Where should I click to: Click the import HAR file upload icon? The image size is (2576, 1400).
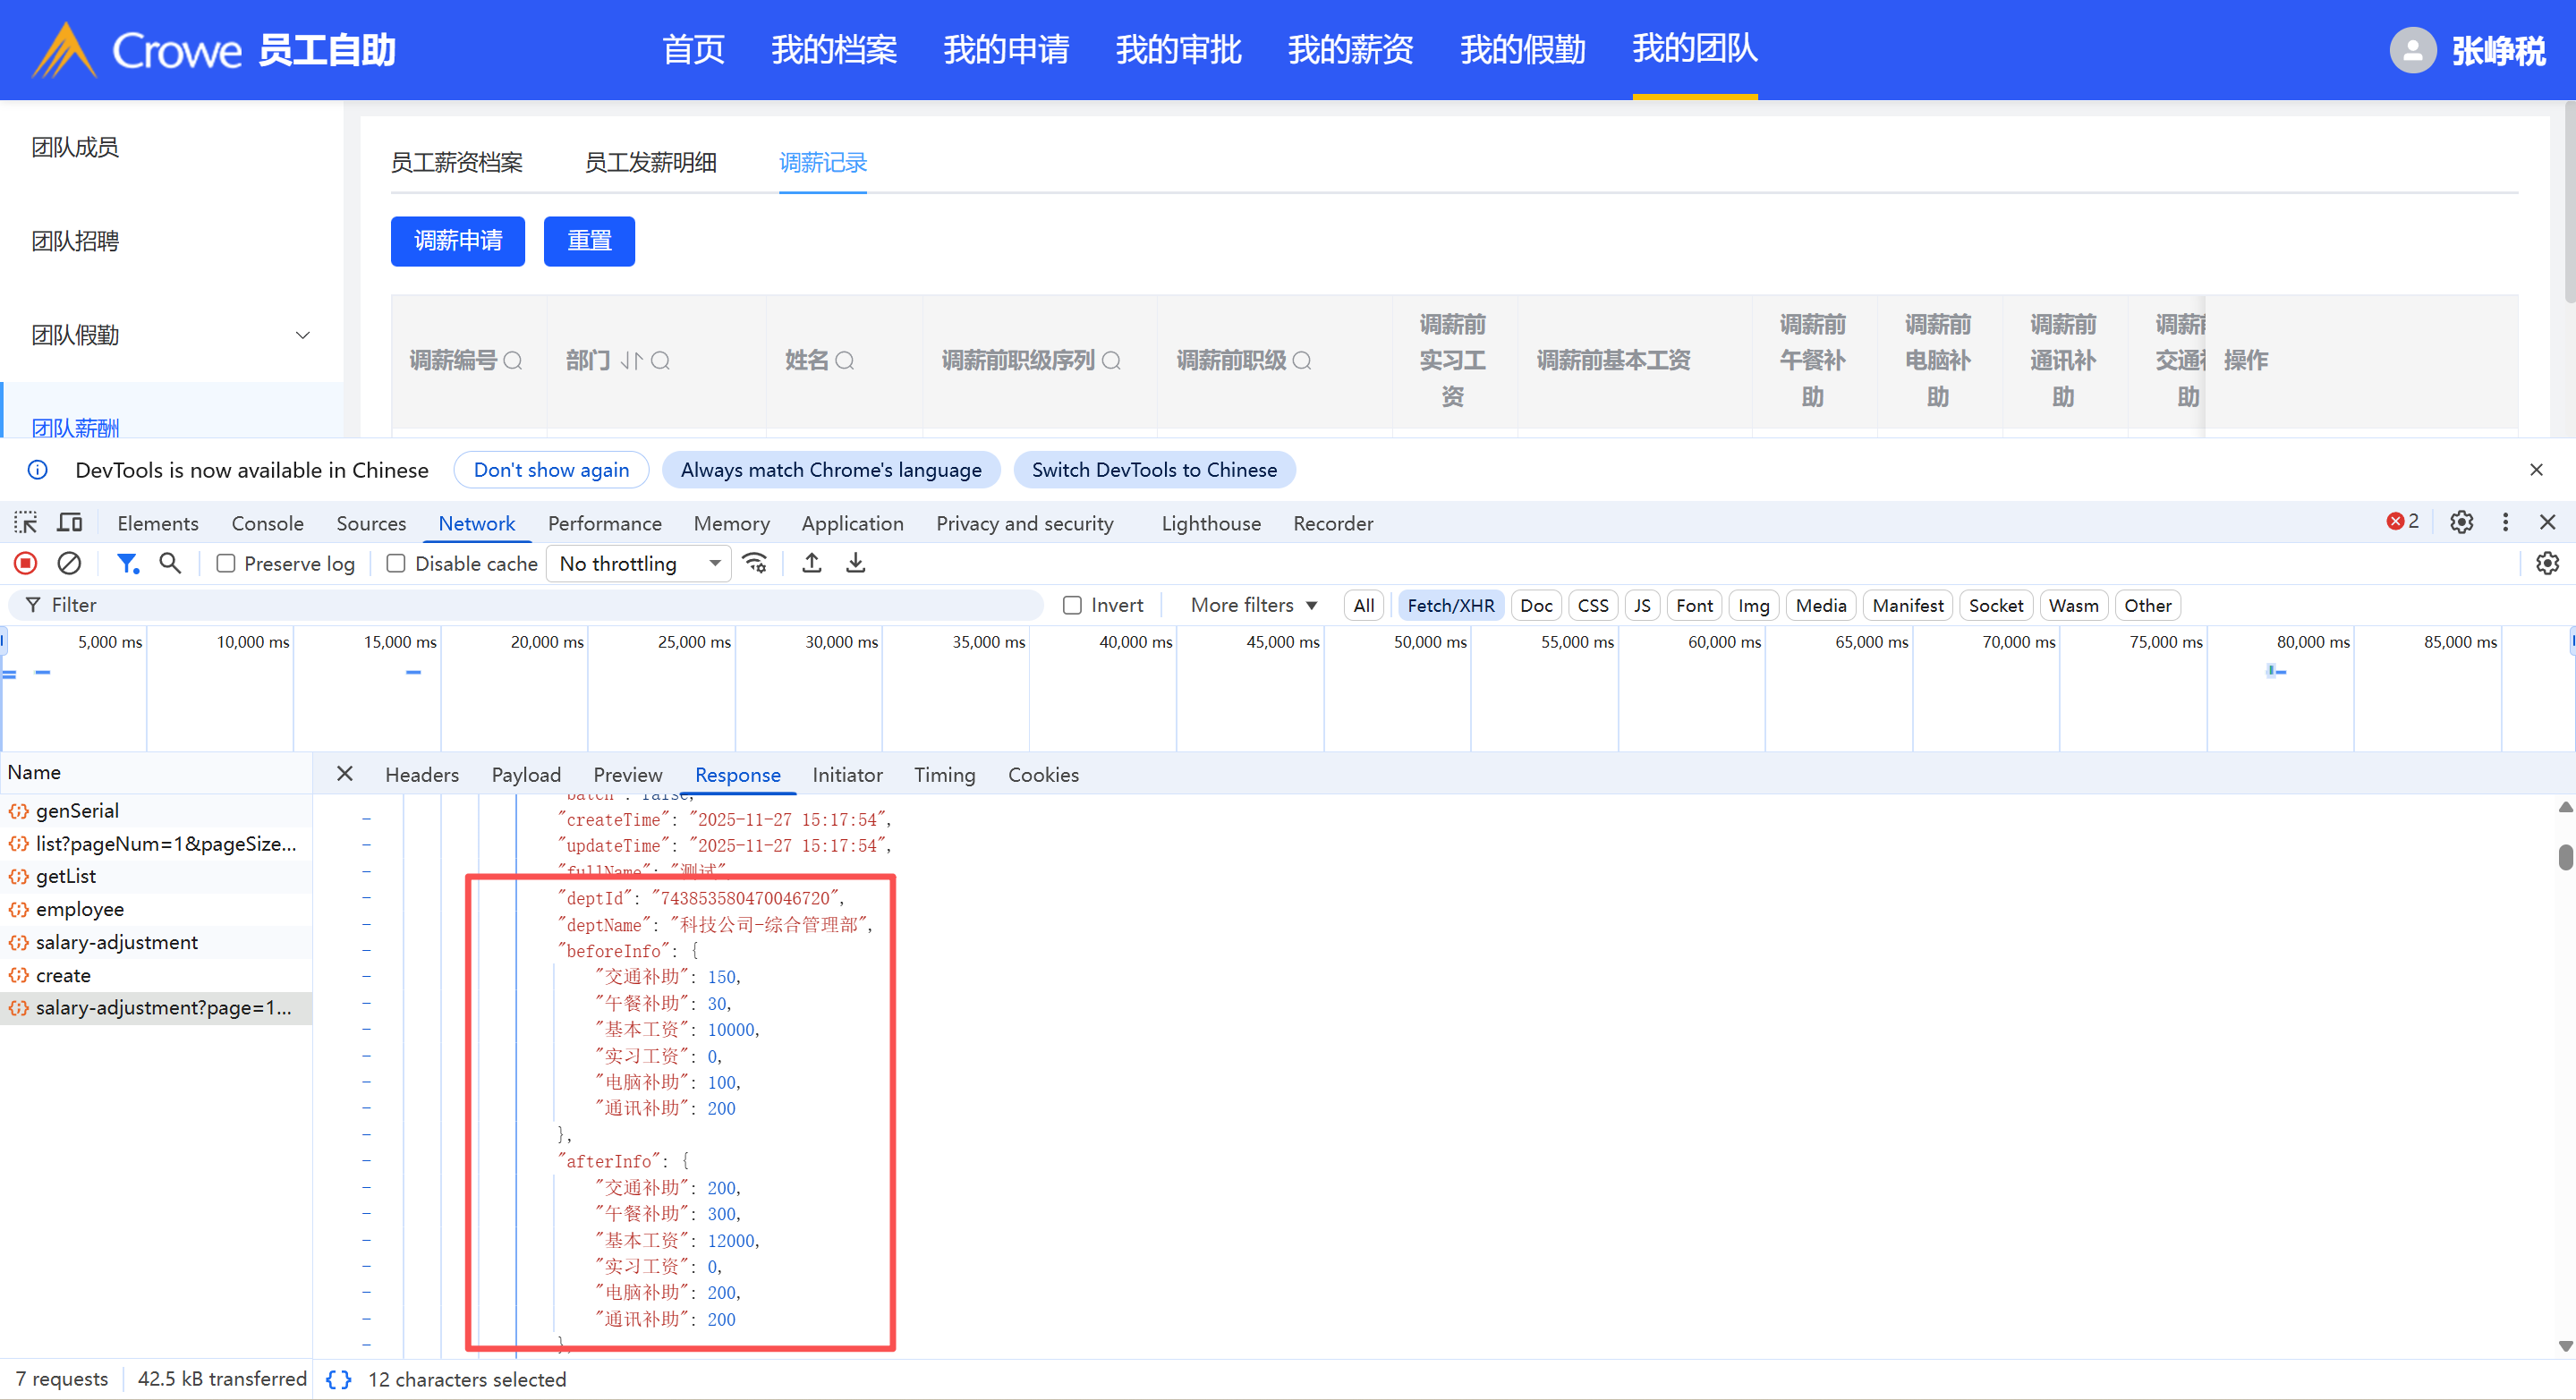point(812,563)
